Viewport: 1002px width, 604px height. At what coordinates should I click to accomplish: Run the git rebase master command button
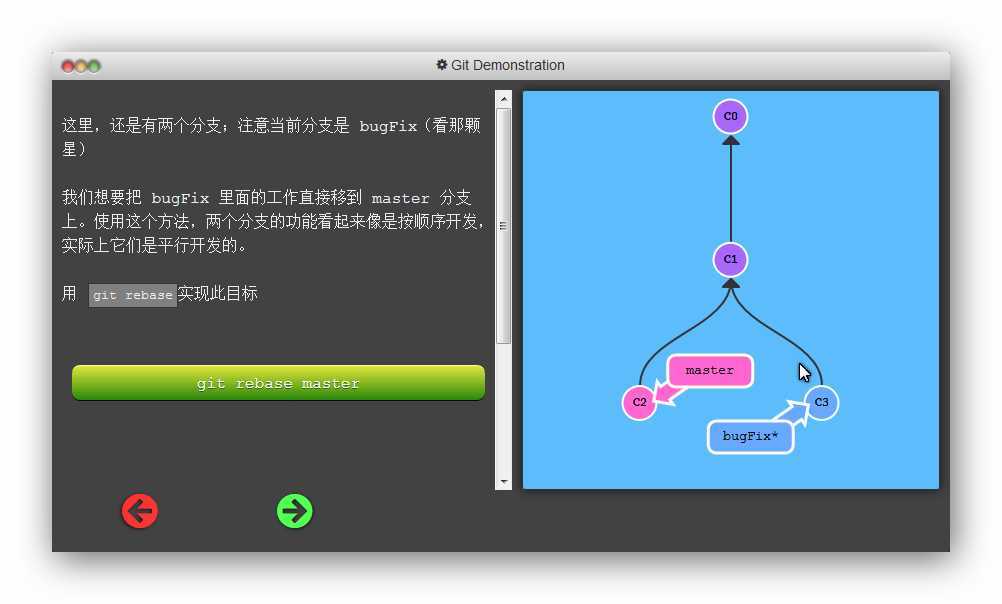(x=278, y=383)
